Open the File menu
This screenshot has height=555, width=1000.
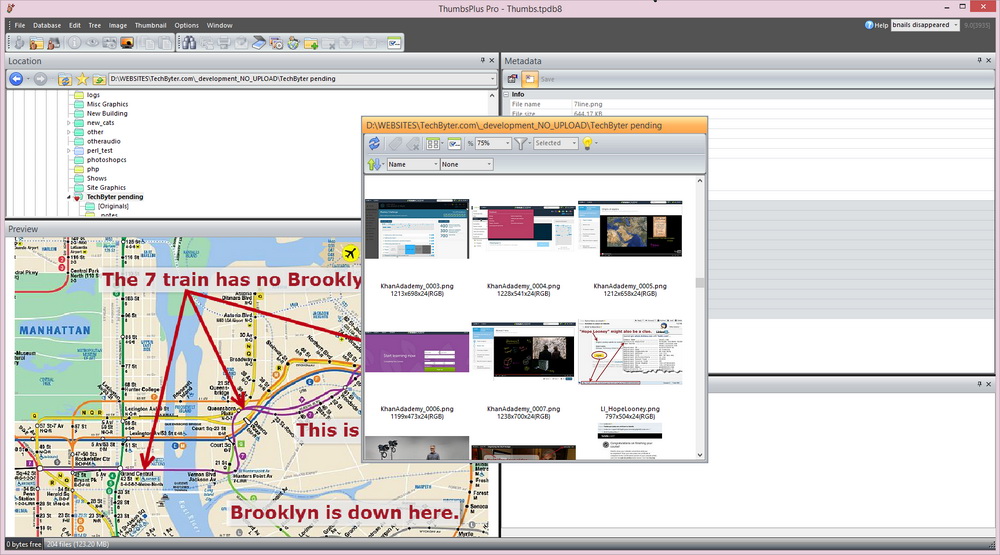[x=20, y=26]
